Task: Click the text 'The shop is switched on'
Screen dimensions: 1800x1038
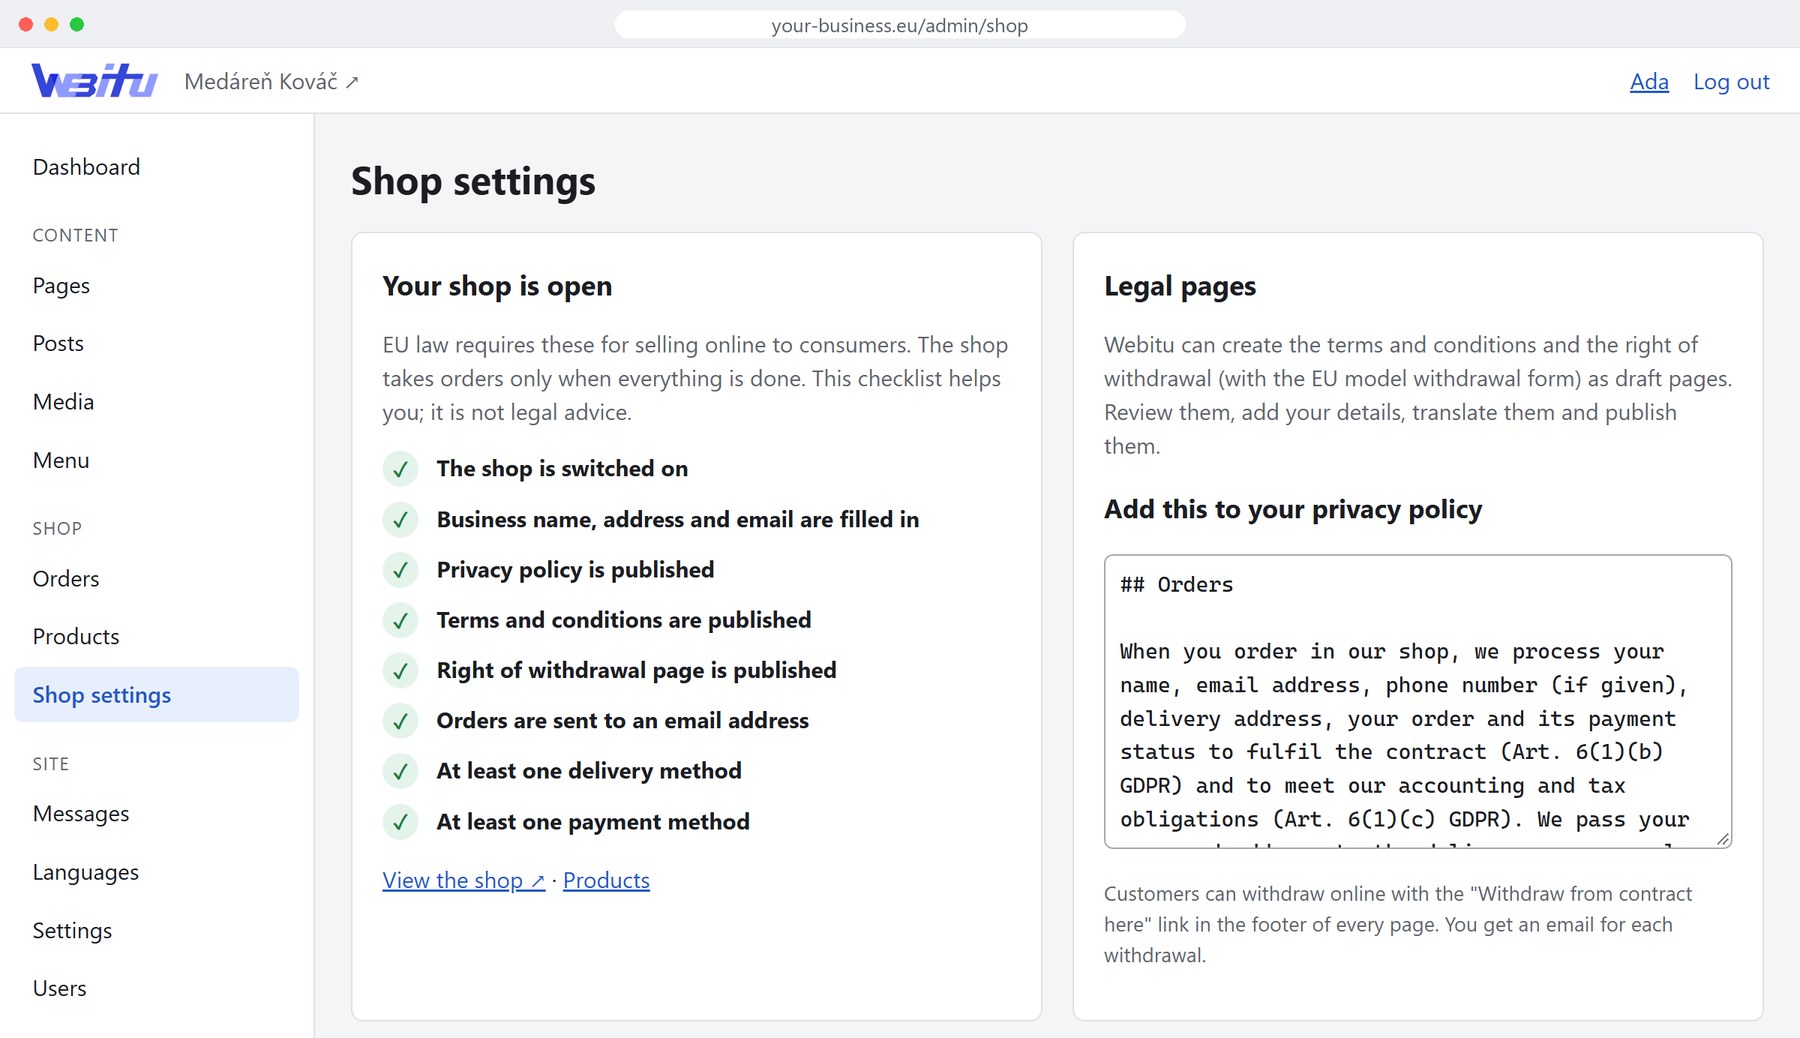Action: click(x=562, y=469)
